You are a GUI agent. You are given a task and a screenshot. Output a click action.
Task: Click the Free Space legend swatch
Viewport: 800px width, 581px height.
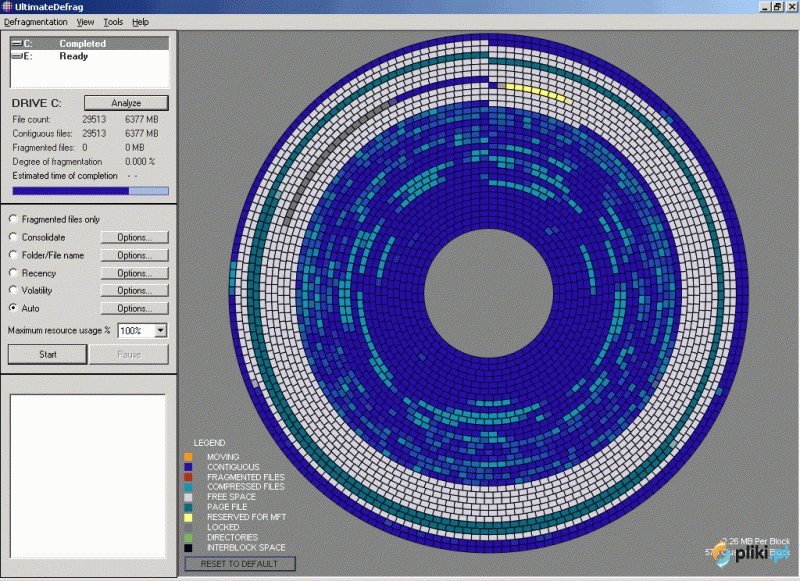[x=188, y=497]
